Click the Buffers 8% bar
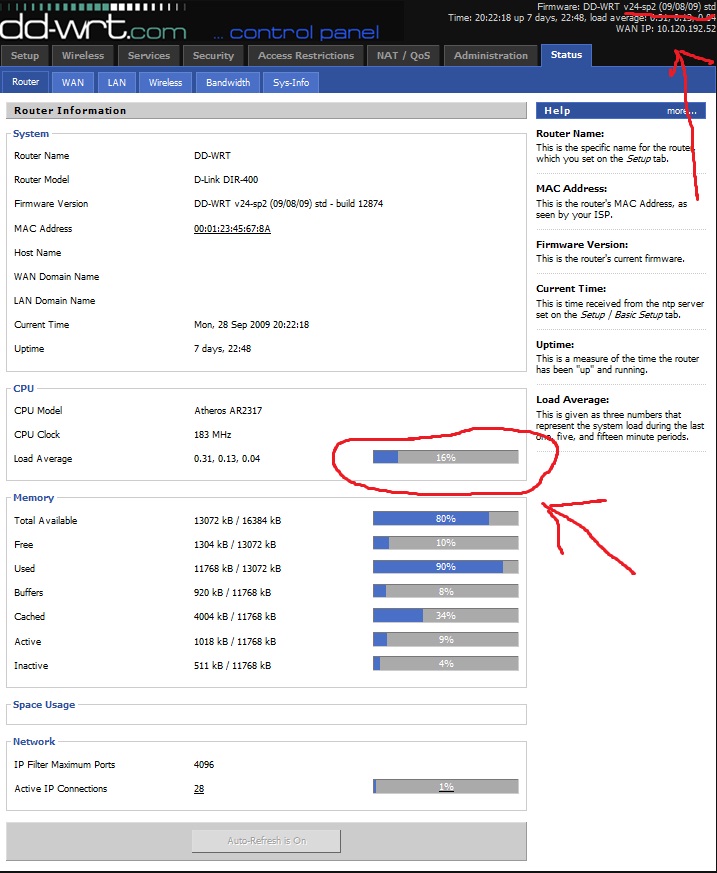717x873 pixels. click(x=445, y=591)
